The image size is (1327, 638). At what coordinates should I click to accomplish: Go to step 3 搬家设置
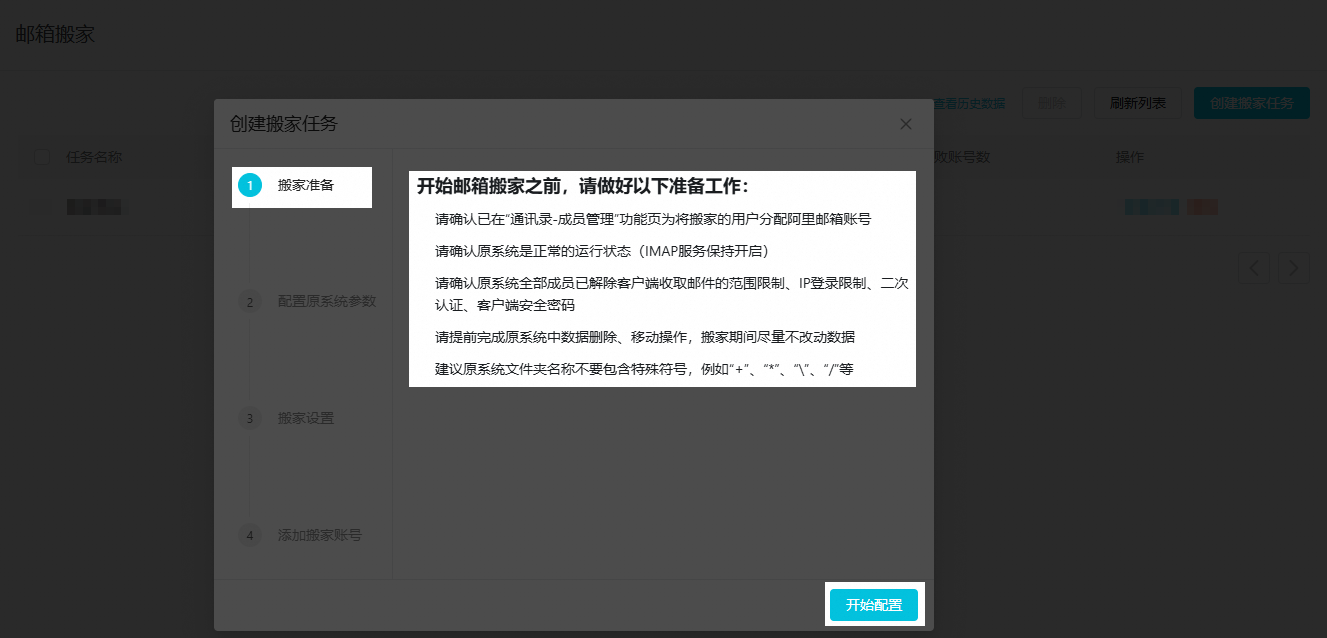[x=306, y=418]
